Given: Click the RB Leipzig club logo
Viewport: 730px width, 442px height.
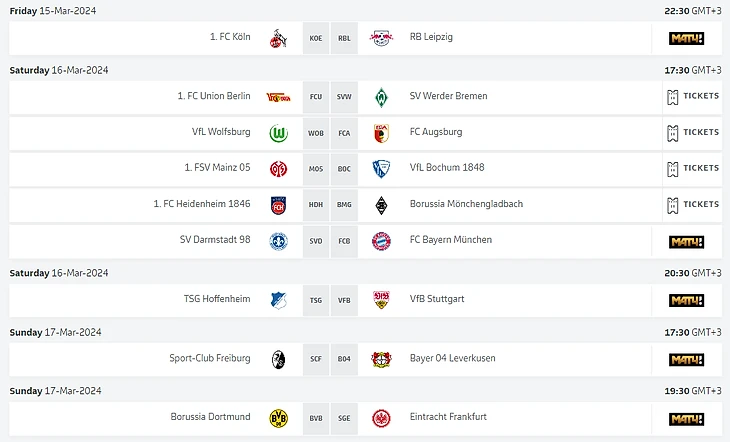Looking at the screenshot, I should tap(380, 38).
